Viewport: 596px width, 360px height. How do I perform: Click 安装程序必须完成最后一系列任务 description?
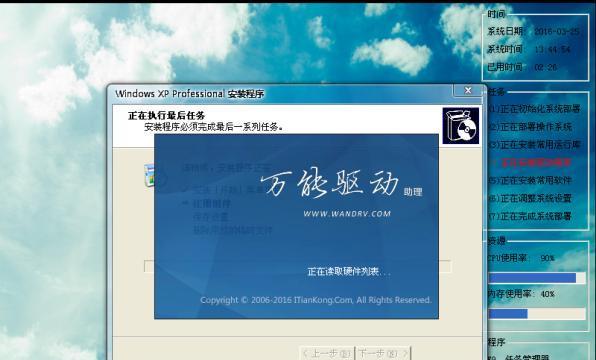tap(214, 127)
